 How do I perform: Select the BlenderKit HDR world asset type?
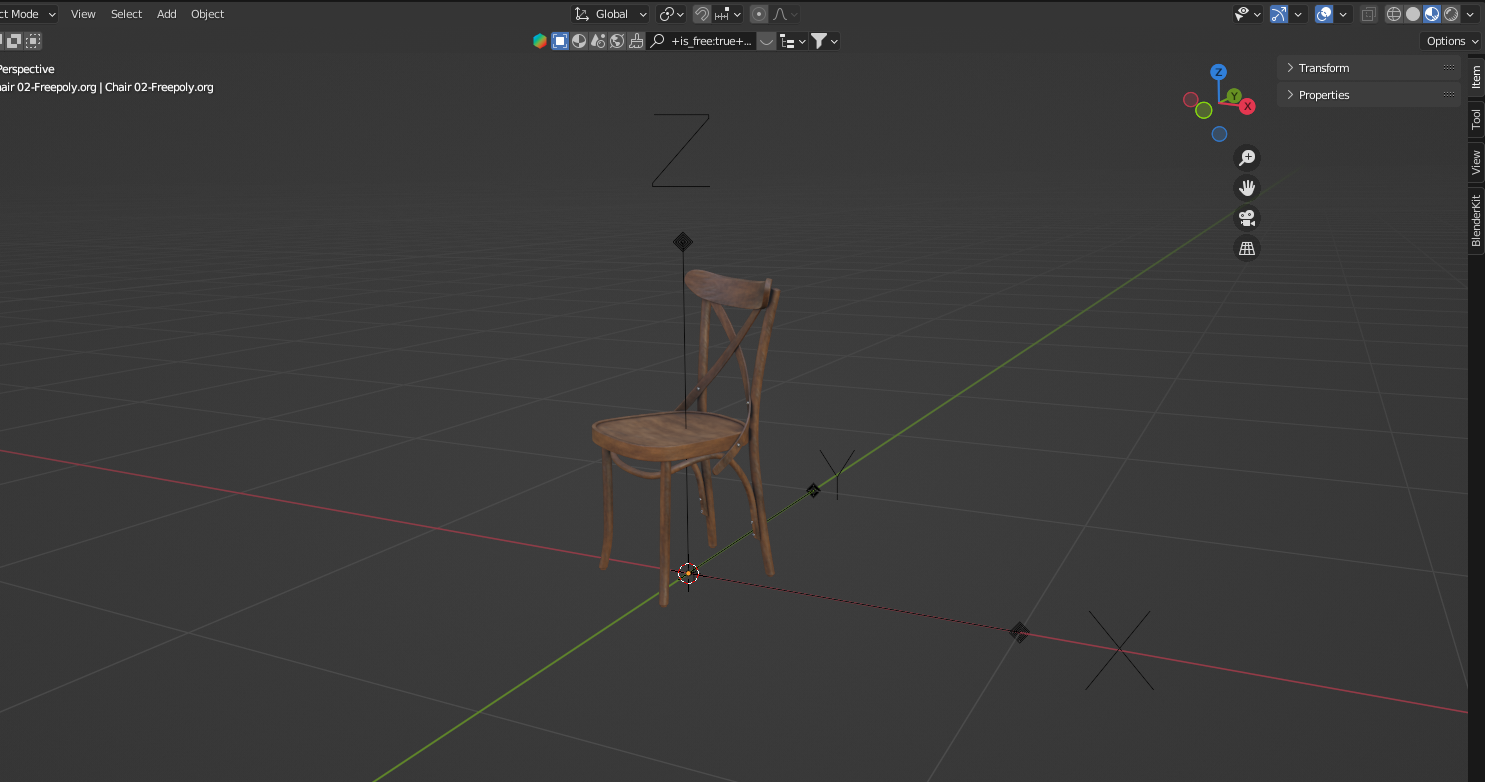point(617,41)
